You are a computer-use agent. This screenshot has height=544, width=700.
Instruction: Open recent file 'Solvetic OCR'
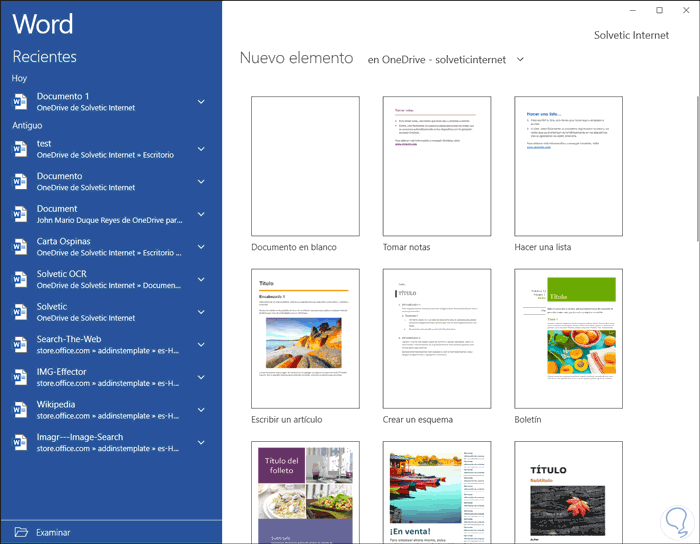tap(111, 279)
